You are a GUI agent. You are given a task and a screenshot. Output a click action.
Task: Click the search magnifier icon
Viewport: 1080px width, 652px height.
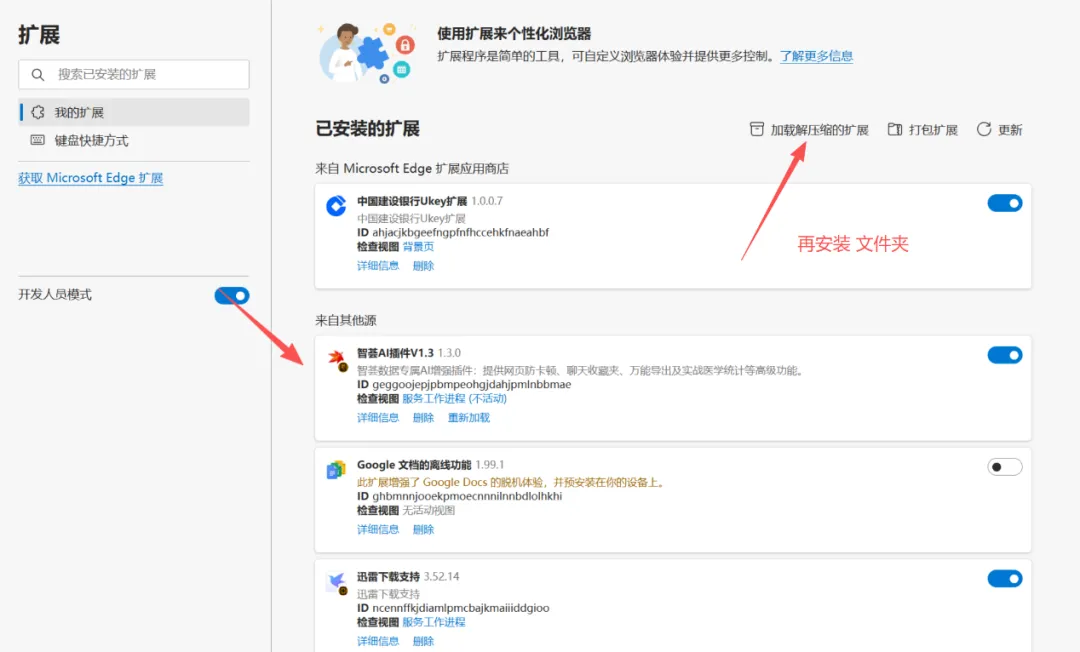tap(38, 74)
